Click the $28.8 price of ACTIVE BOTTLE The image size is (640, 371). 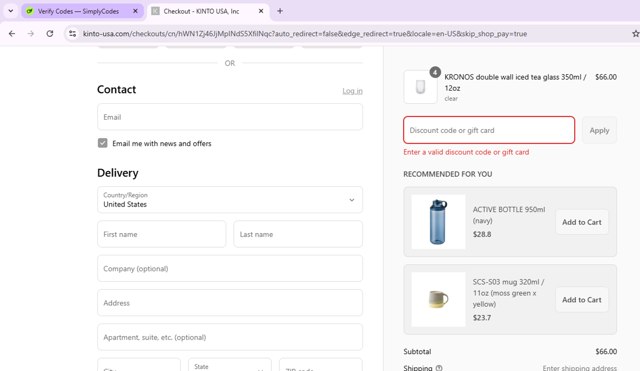482,234
